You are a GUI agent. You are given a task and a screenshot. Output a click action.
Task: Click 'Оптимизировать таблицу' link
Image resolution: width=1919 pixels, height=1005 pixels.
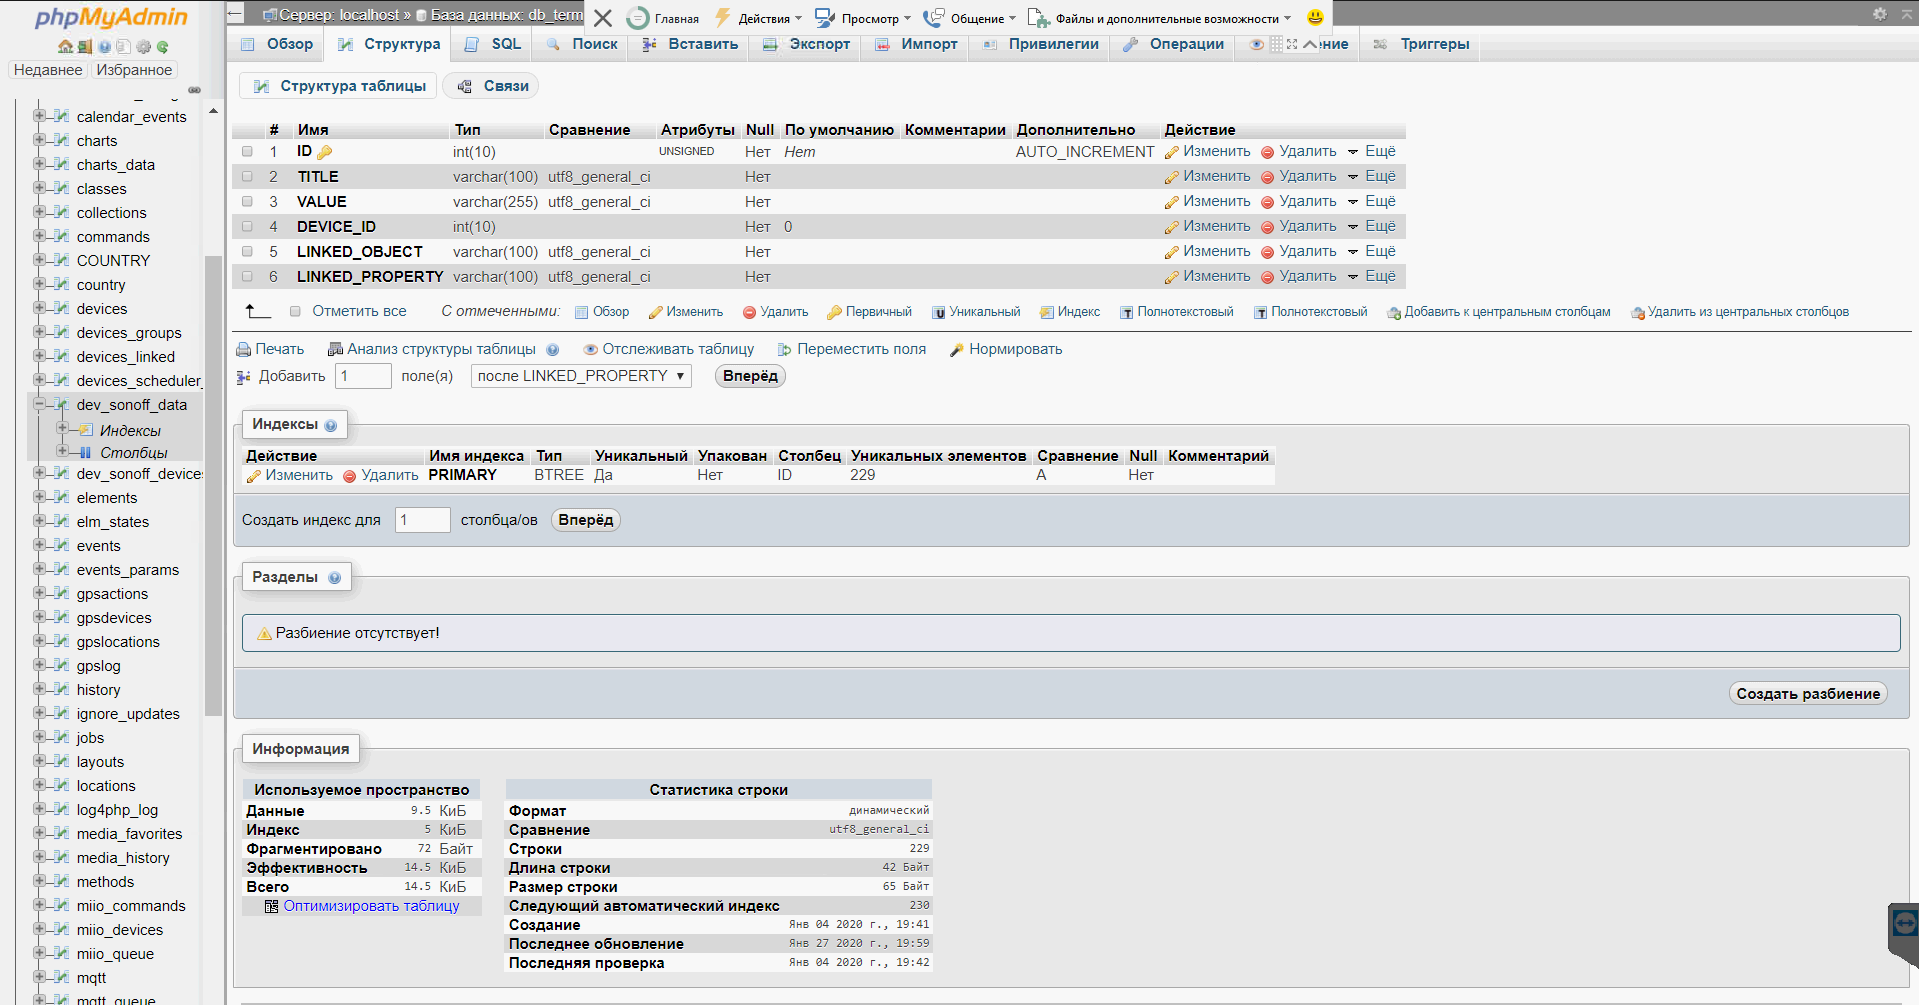coord(371,906)
